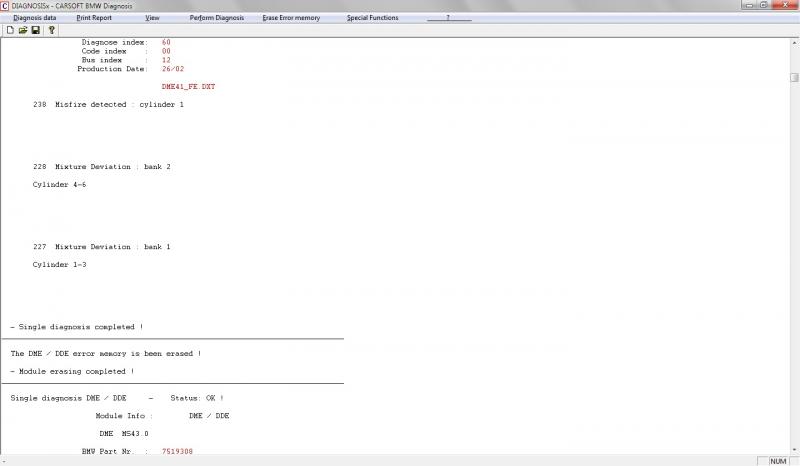This screenshot has width=800, height=466.
Task: Click the red DME41_FE.DXT file name text
Action: click(x=188, y=87)
